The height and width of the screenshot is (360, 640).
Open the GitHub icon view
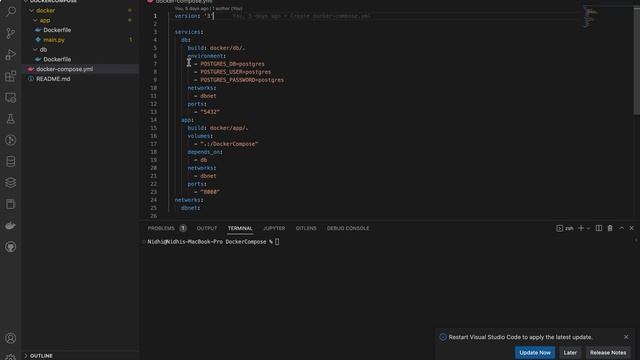(x=11, y=247)
